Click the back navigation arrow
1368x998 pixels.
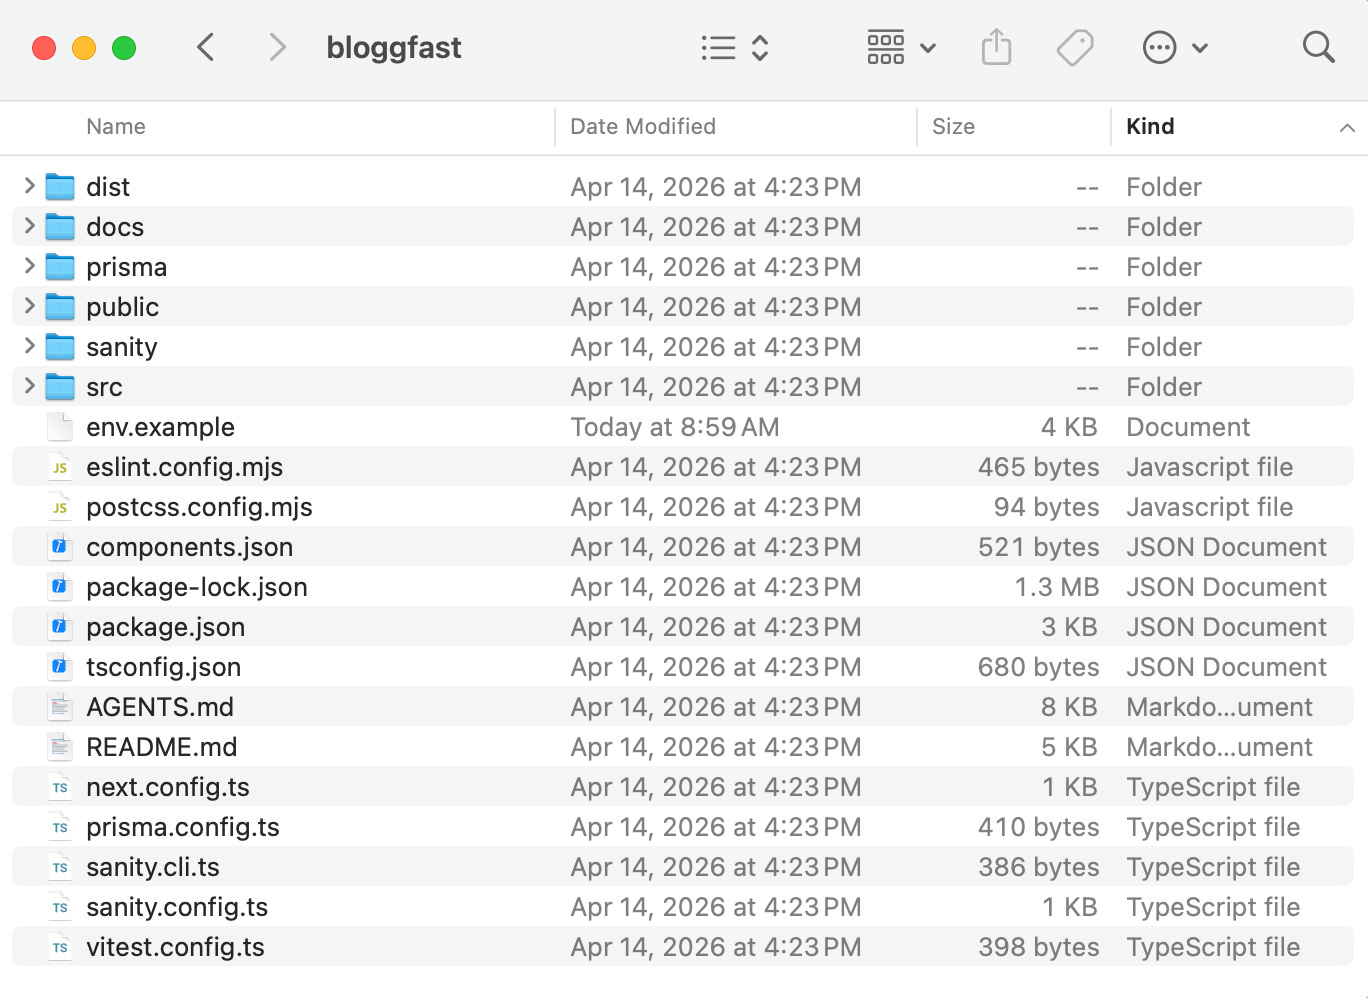click(206, 47)
